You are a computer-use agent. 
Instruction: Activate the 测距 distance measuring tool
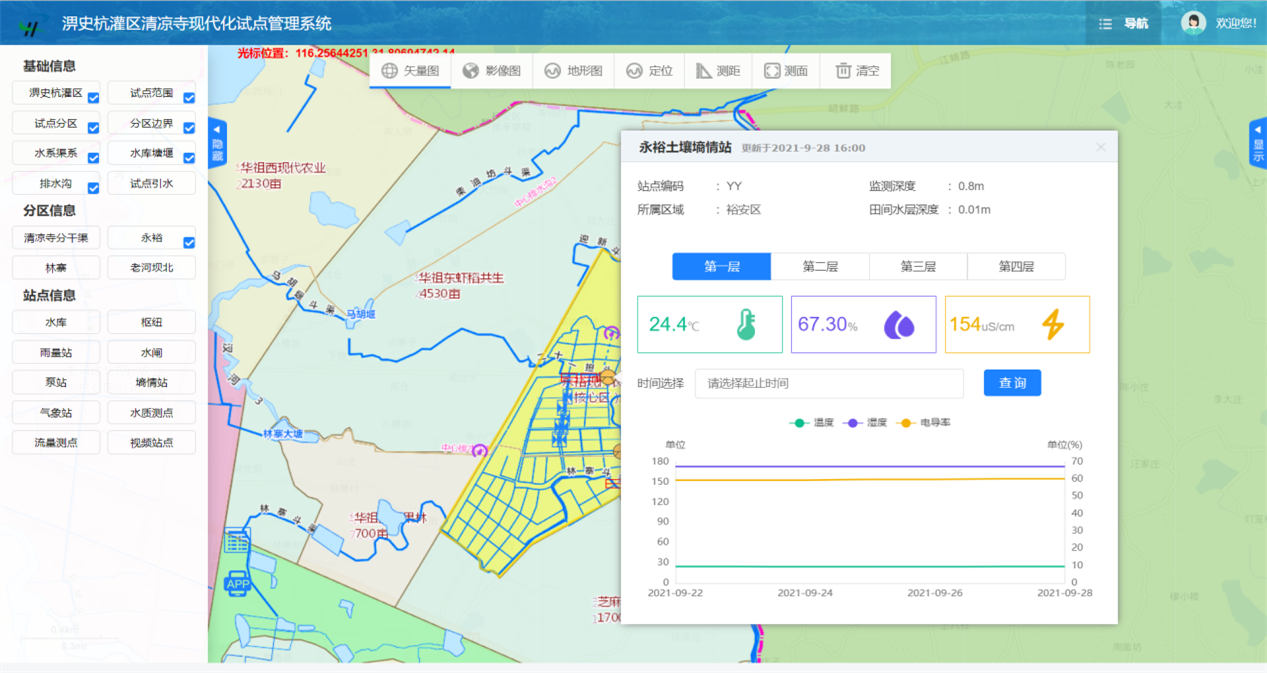click(x=718, y=71)
